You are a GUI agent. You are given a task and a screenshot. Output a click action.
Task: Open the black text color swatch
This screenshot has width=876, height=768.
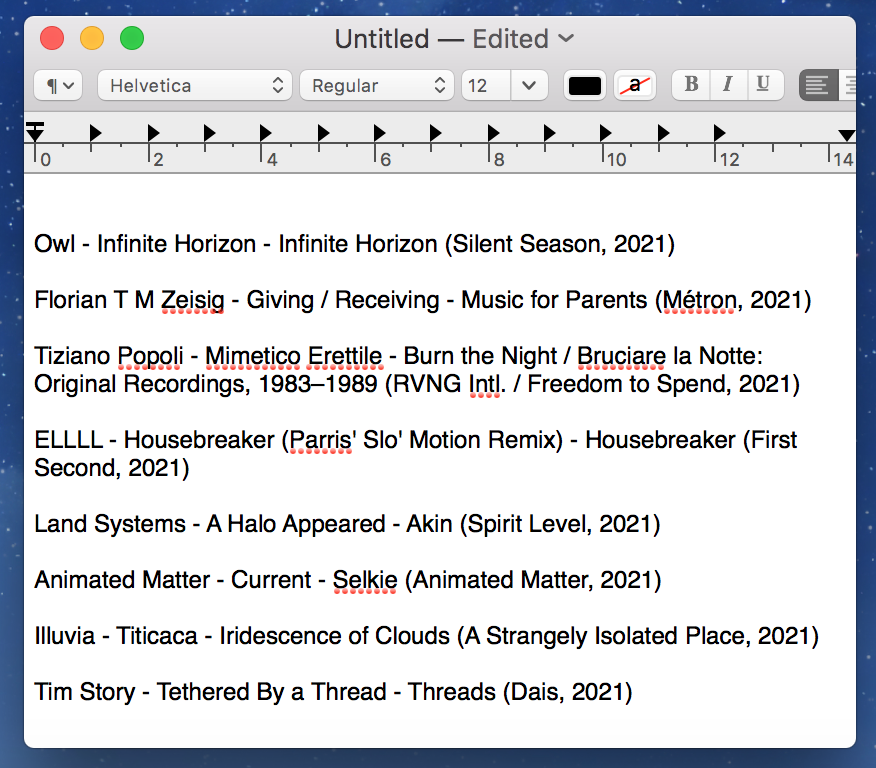[x=584, y=85]
